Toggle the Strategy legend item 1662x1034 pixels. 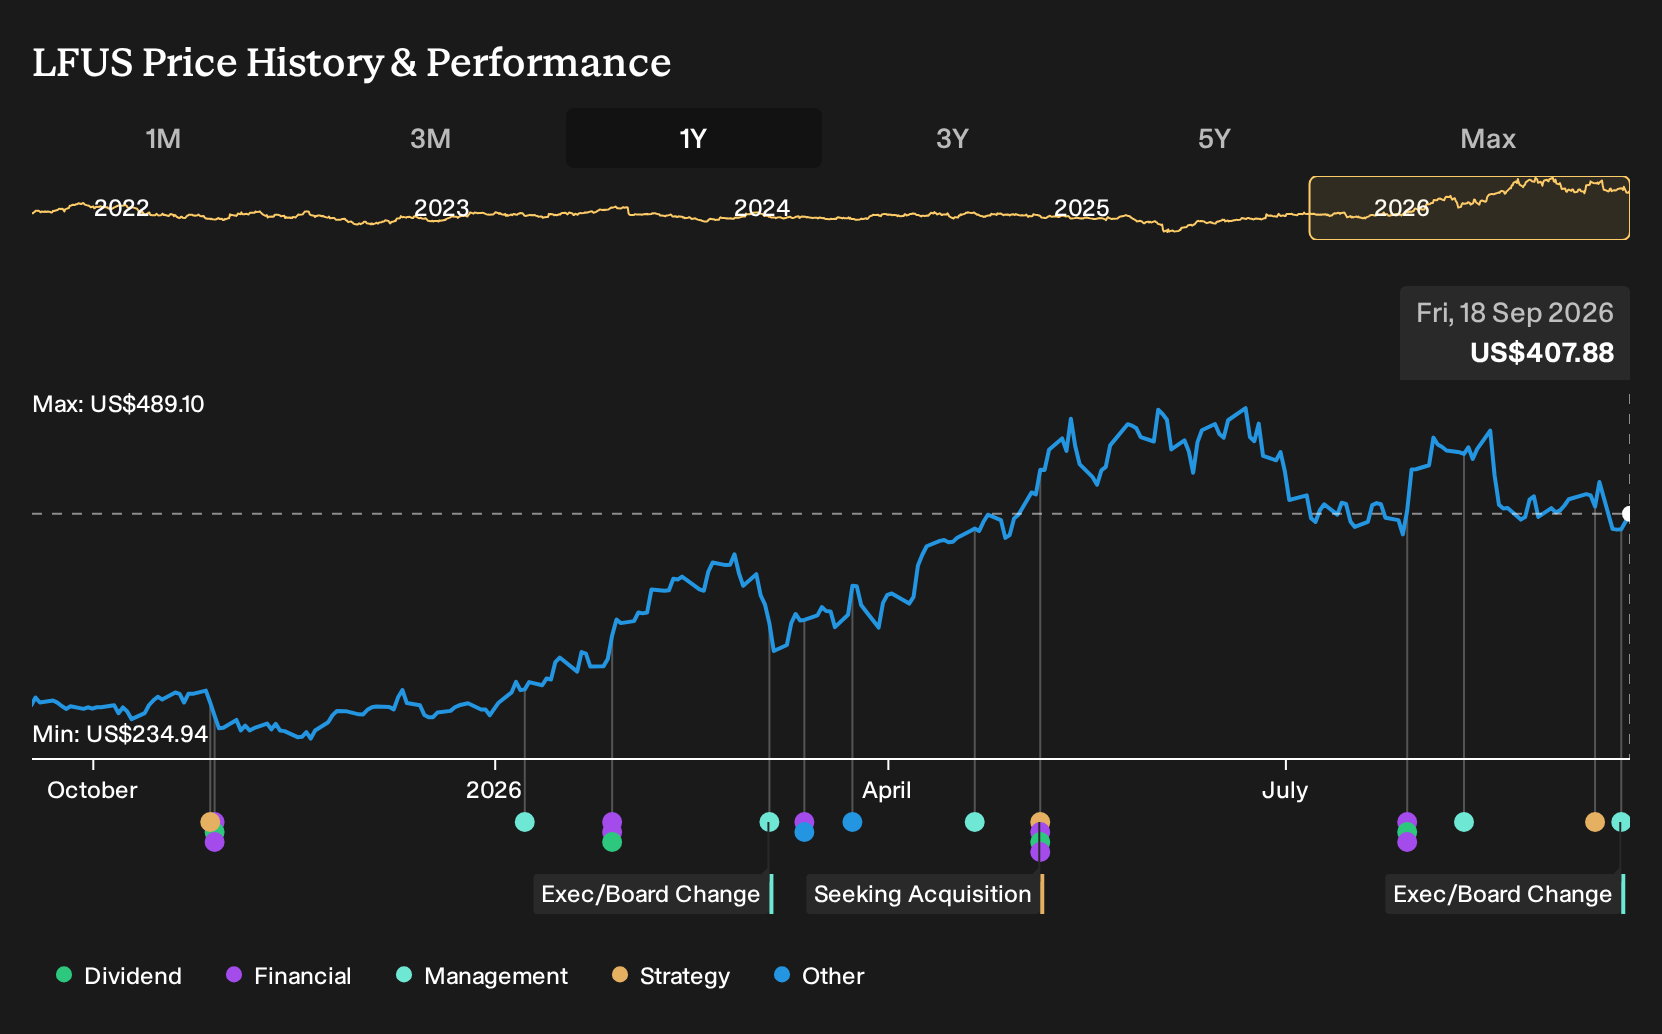(671, 975)
